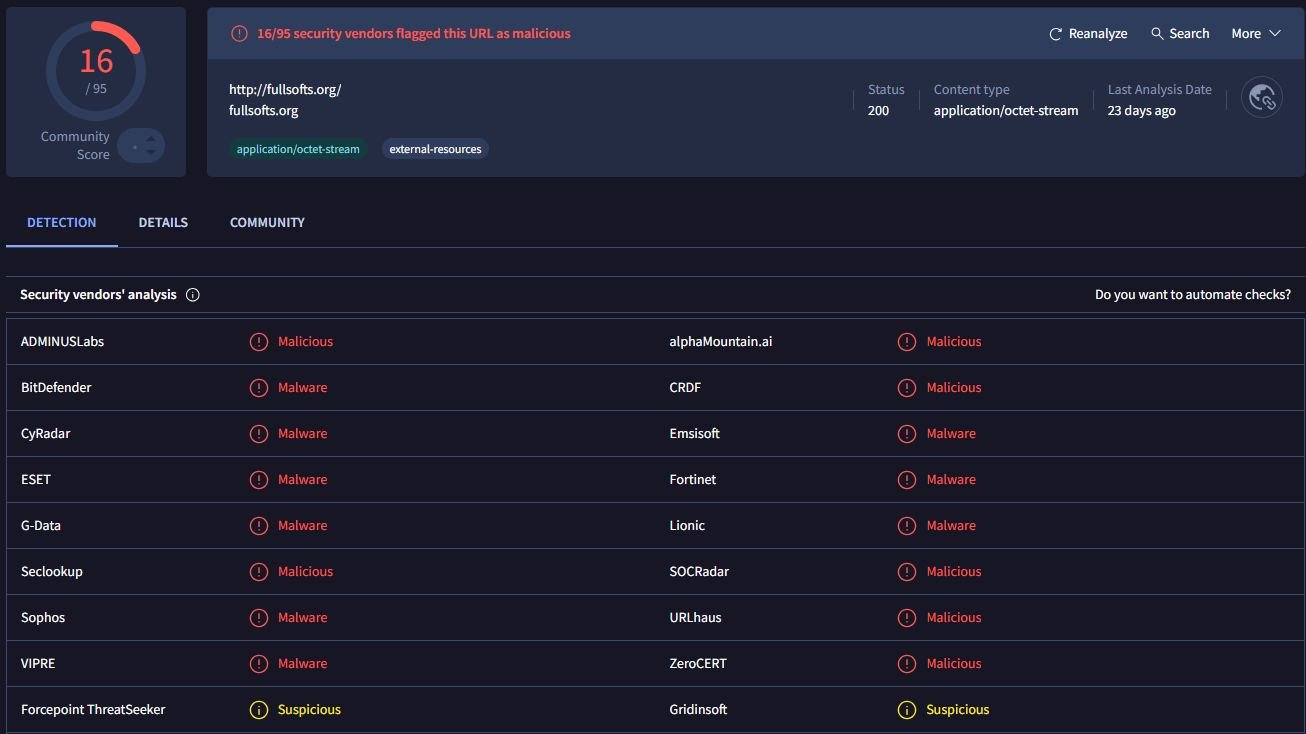Select the URLhaus vendor name
The height and width of the screenshot is (734, 1306).
click(696, 618)
